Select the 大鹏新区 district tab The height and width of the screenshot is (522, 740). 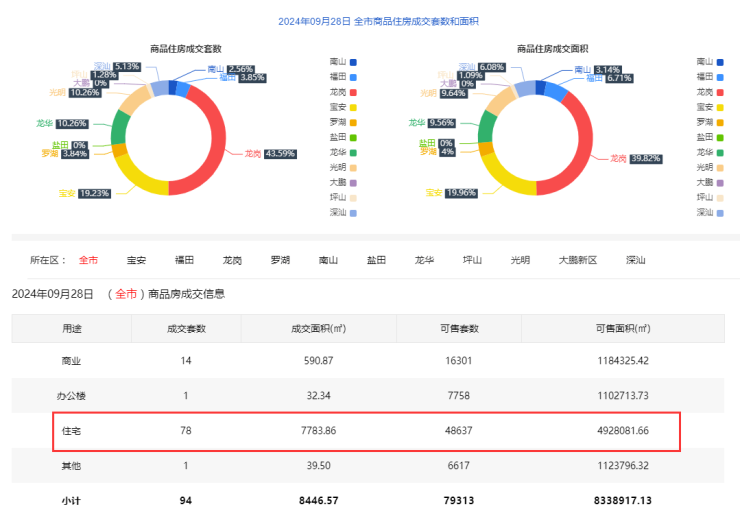(577, 260)
